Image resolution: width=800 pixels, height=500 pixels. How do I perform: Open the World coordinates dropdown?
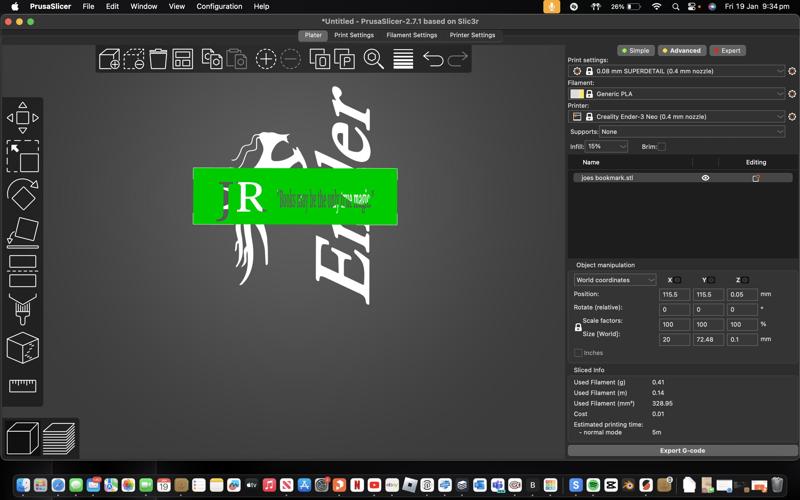(615, 280)
